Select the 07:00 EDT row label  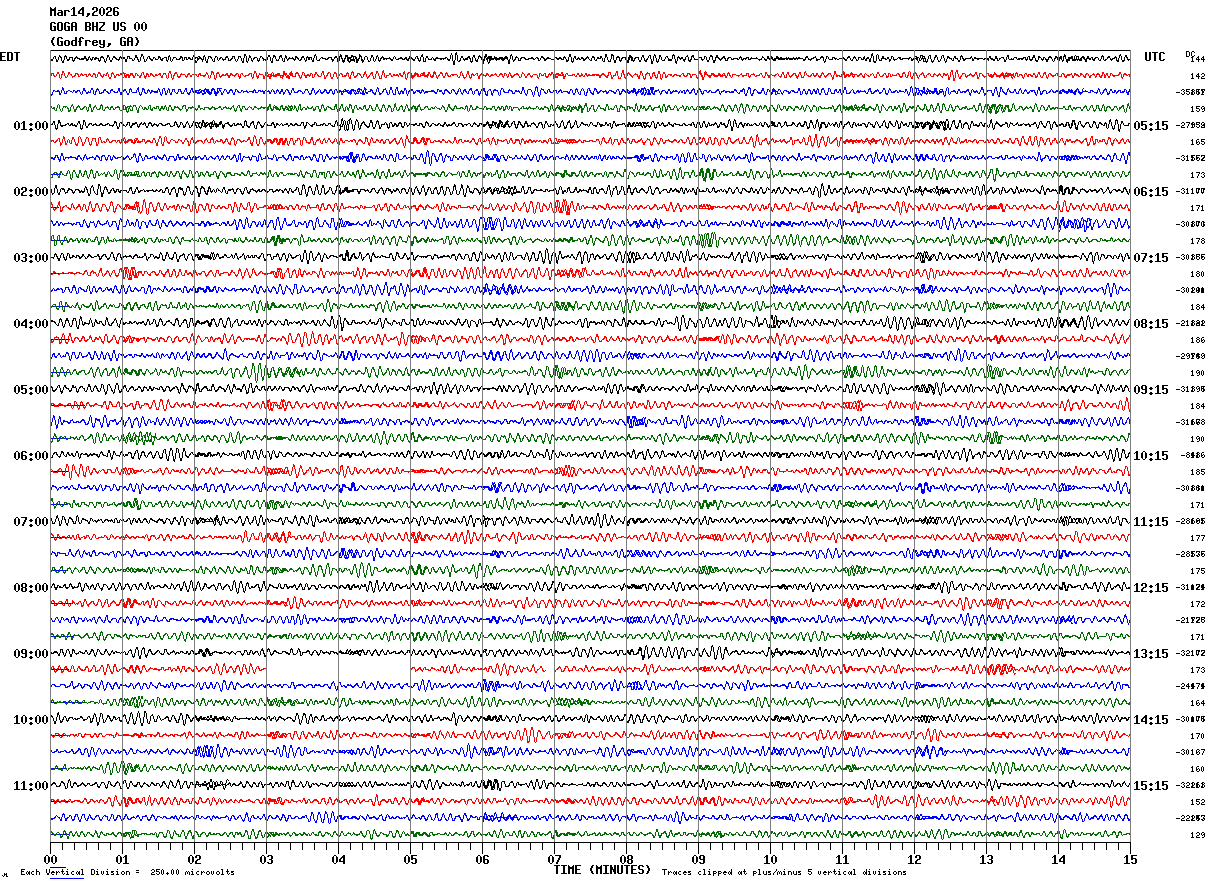[x=30, y=522]
